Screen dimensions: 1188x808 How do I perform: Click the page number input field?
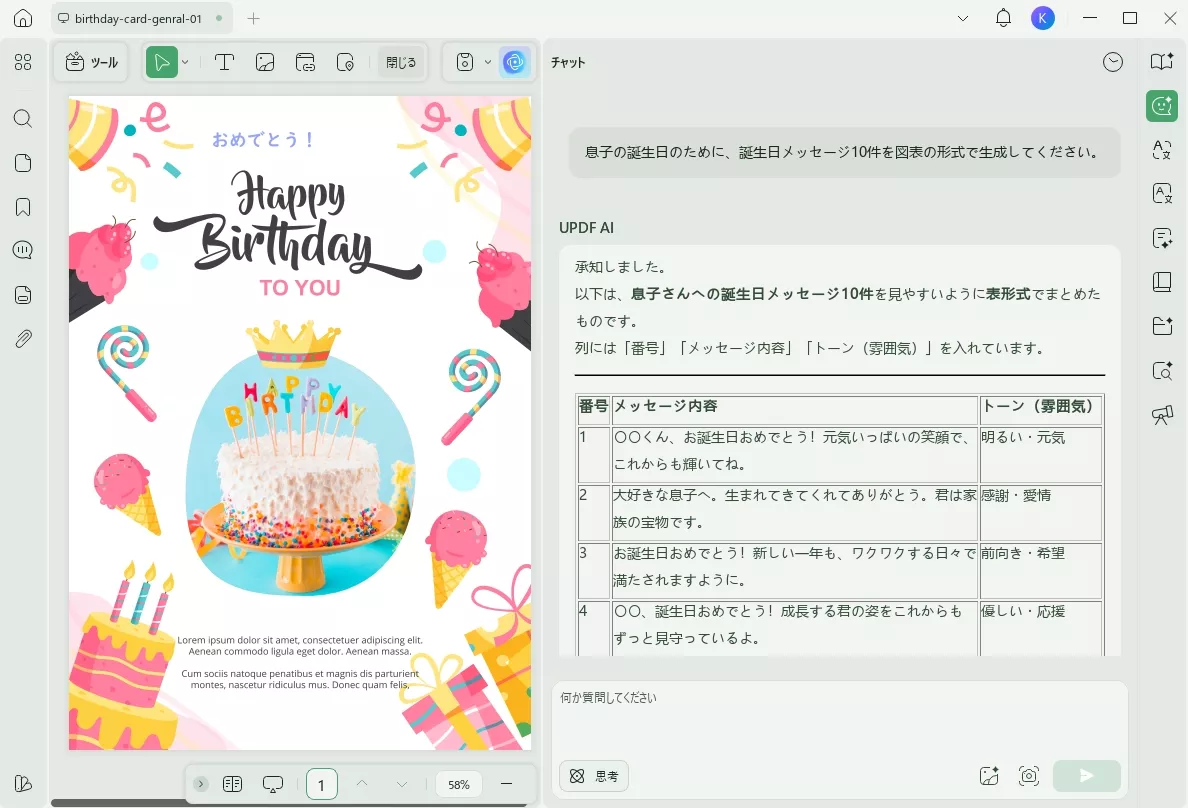click(x=321, y=784)
